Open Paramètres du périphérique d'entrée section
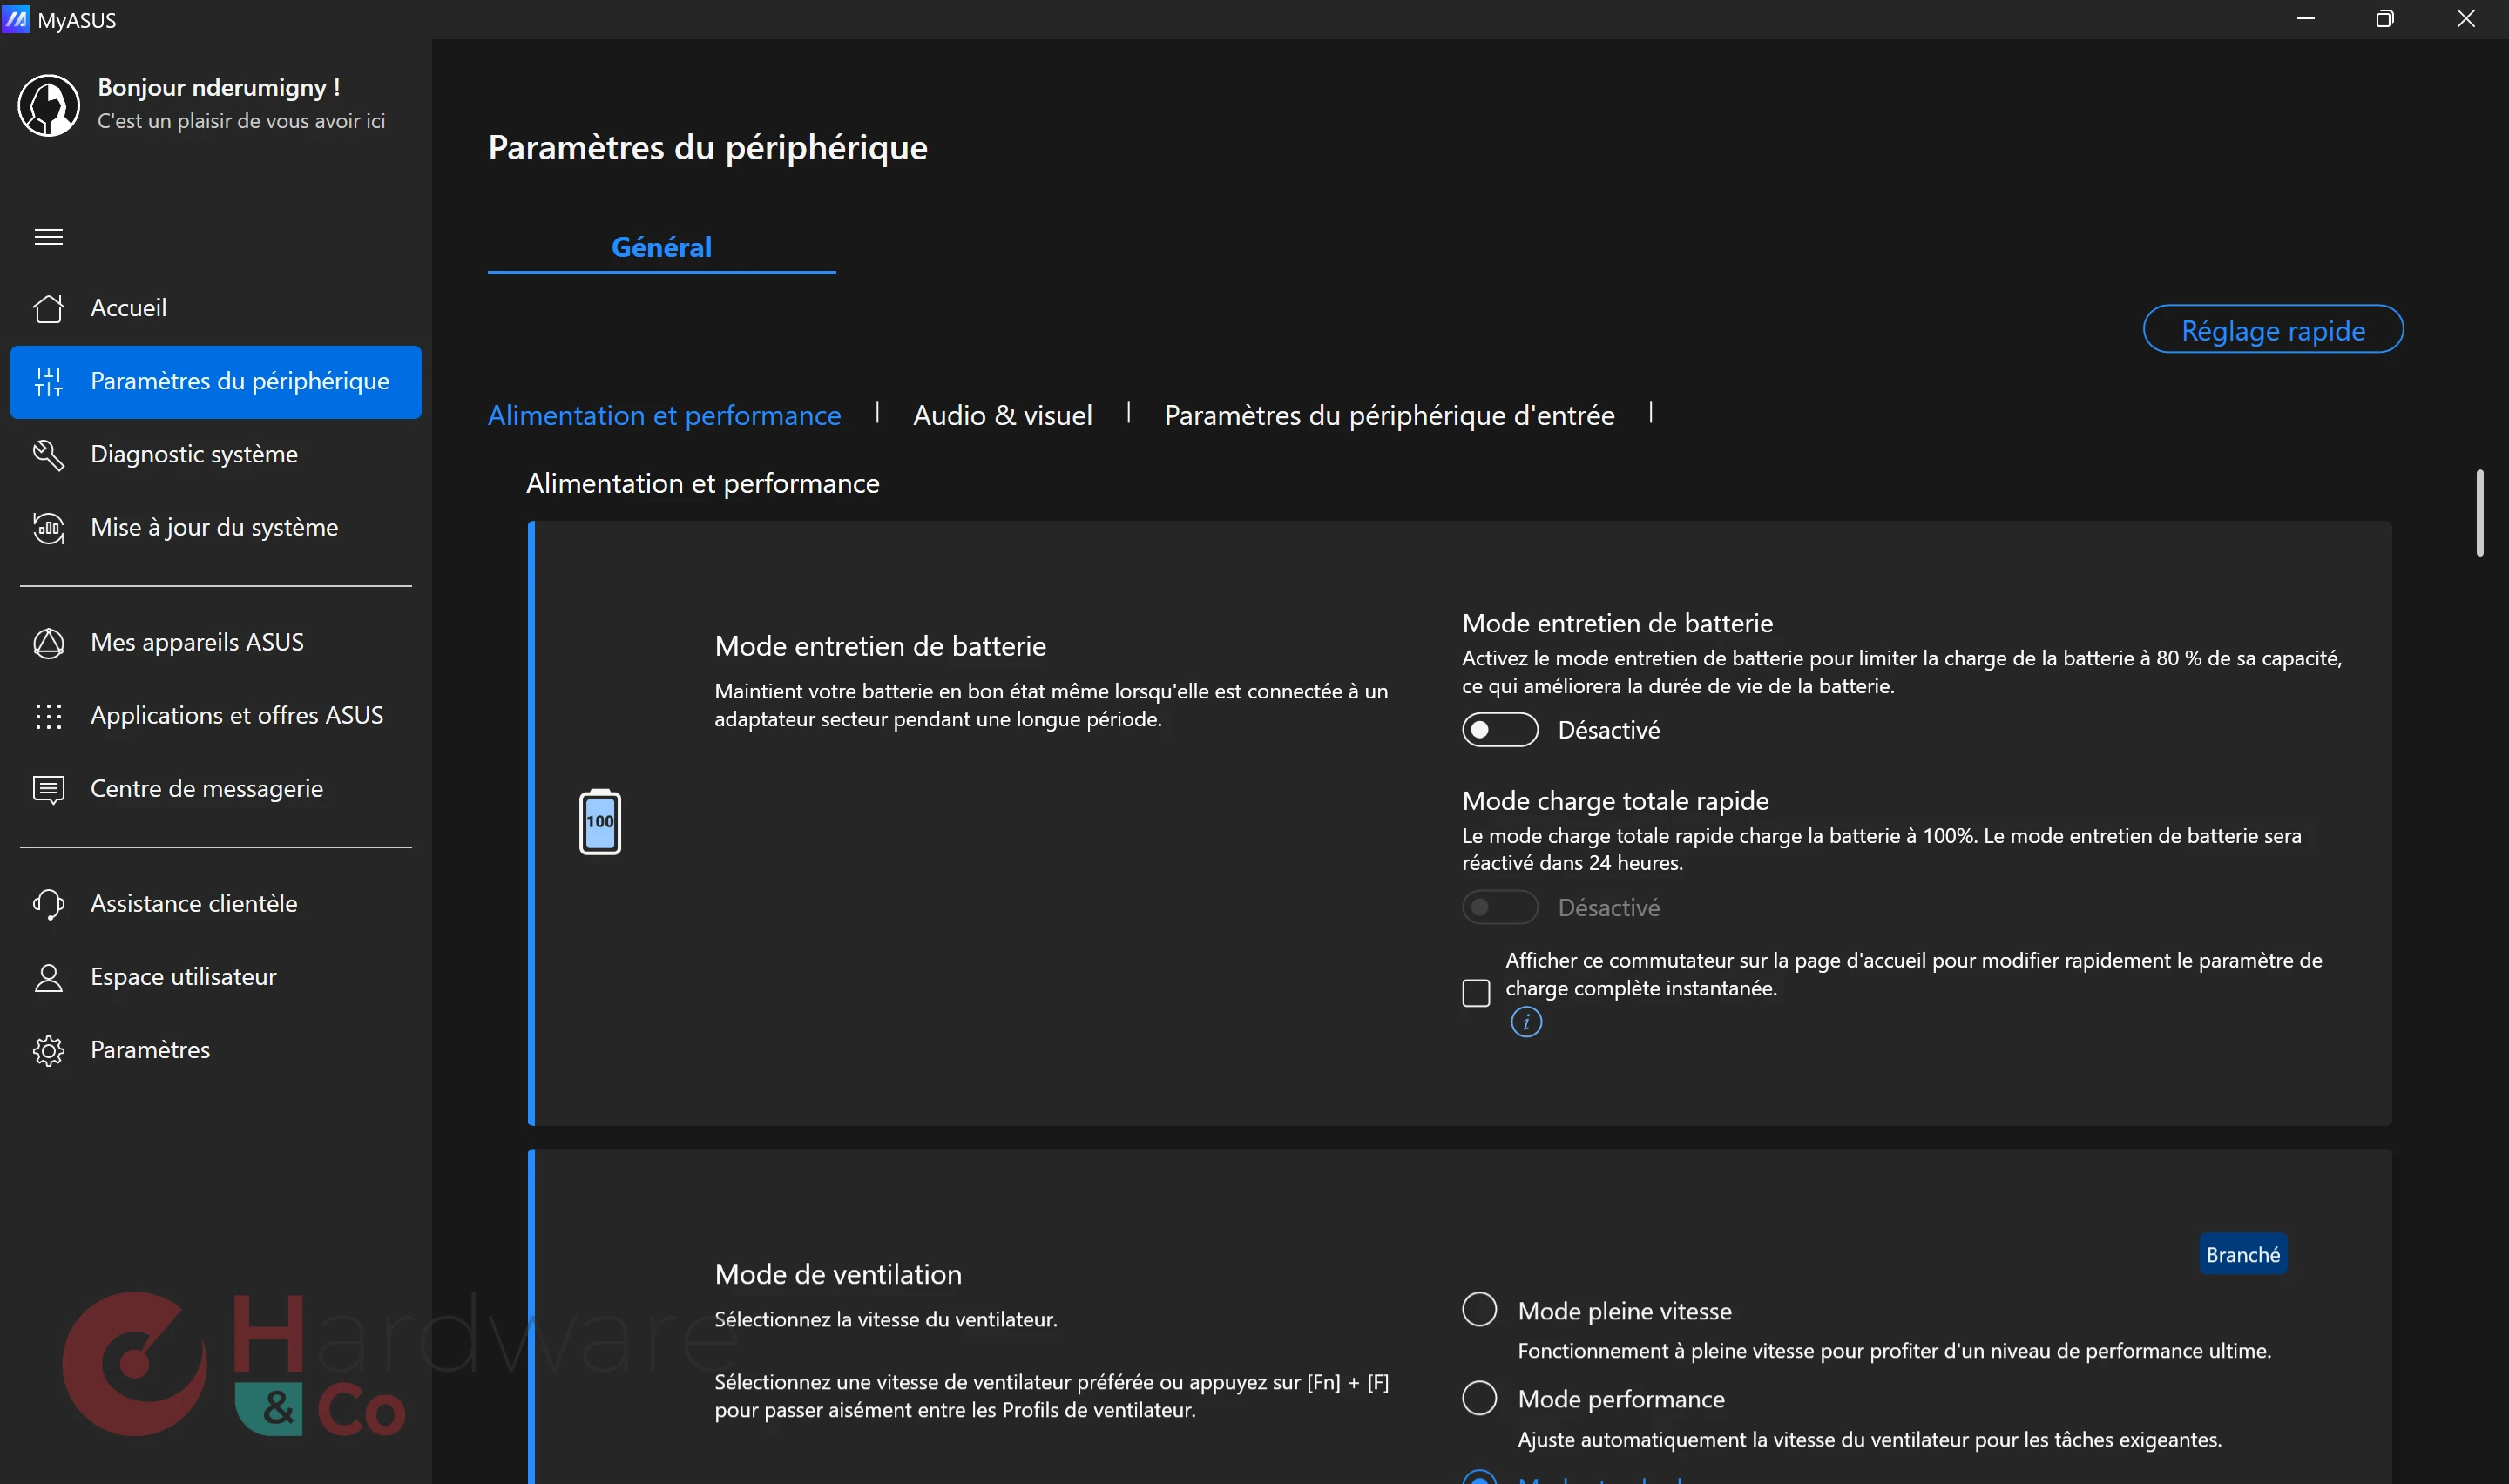2509x1484 pixels. [x=1389, y=415]
